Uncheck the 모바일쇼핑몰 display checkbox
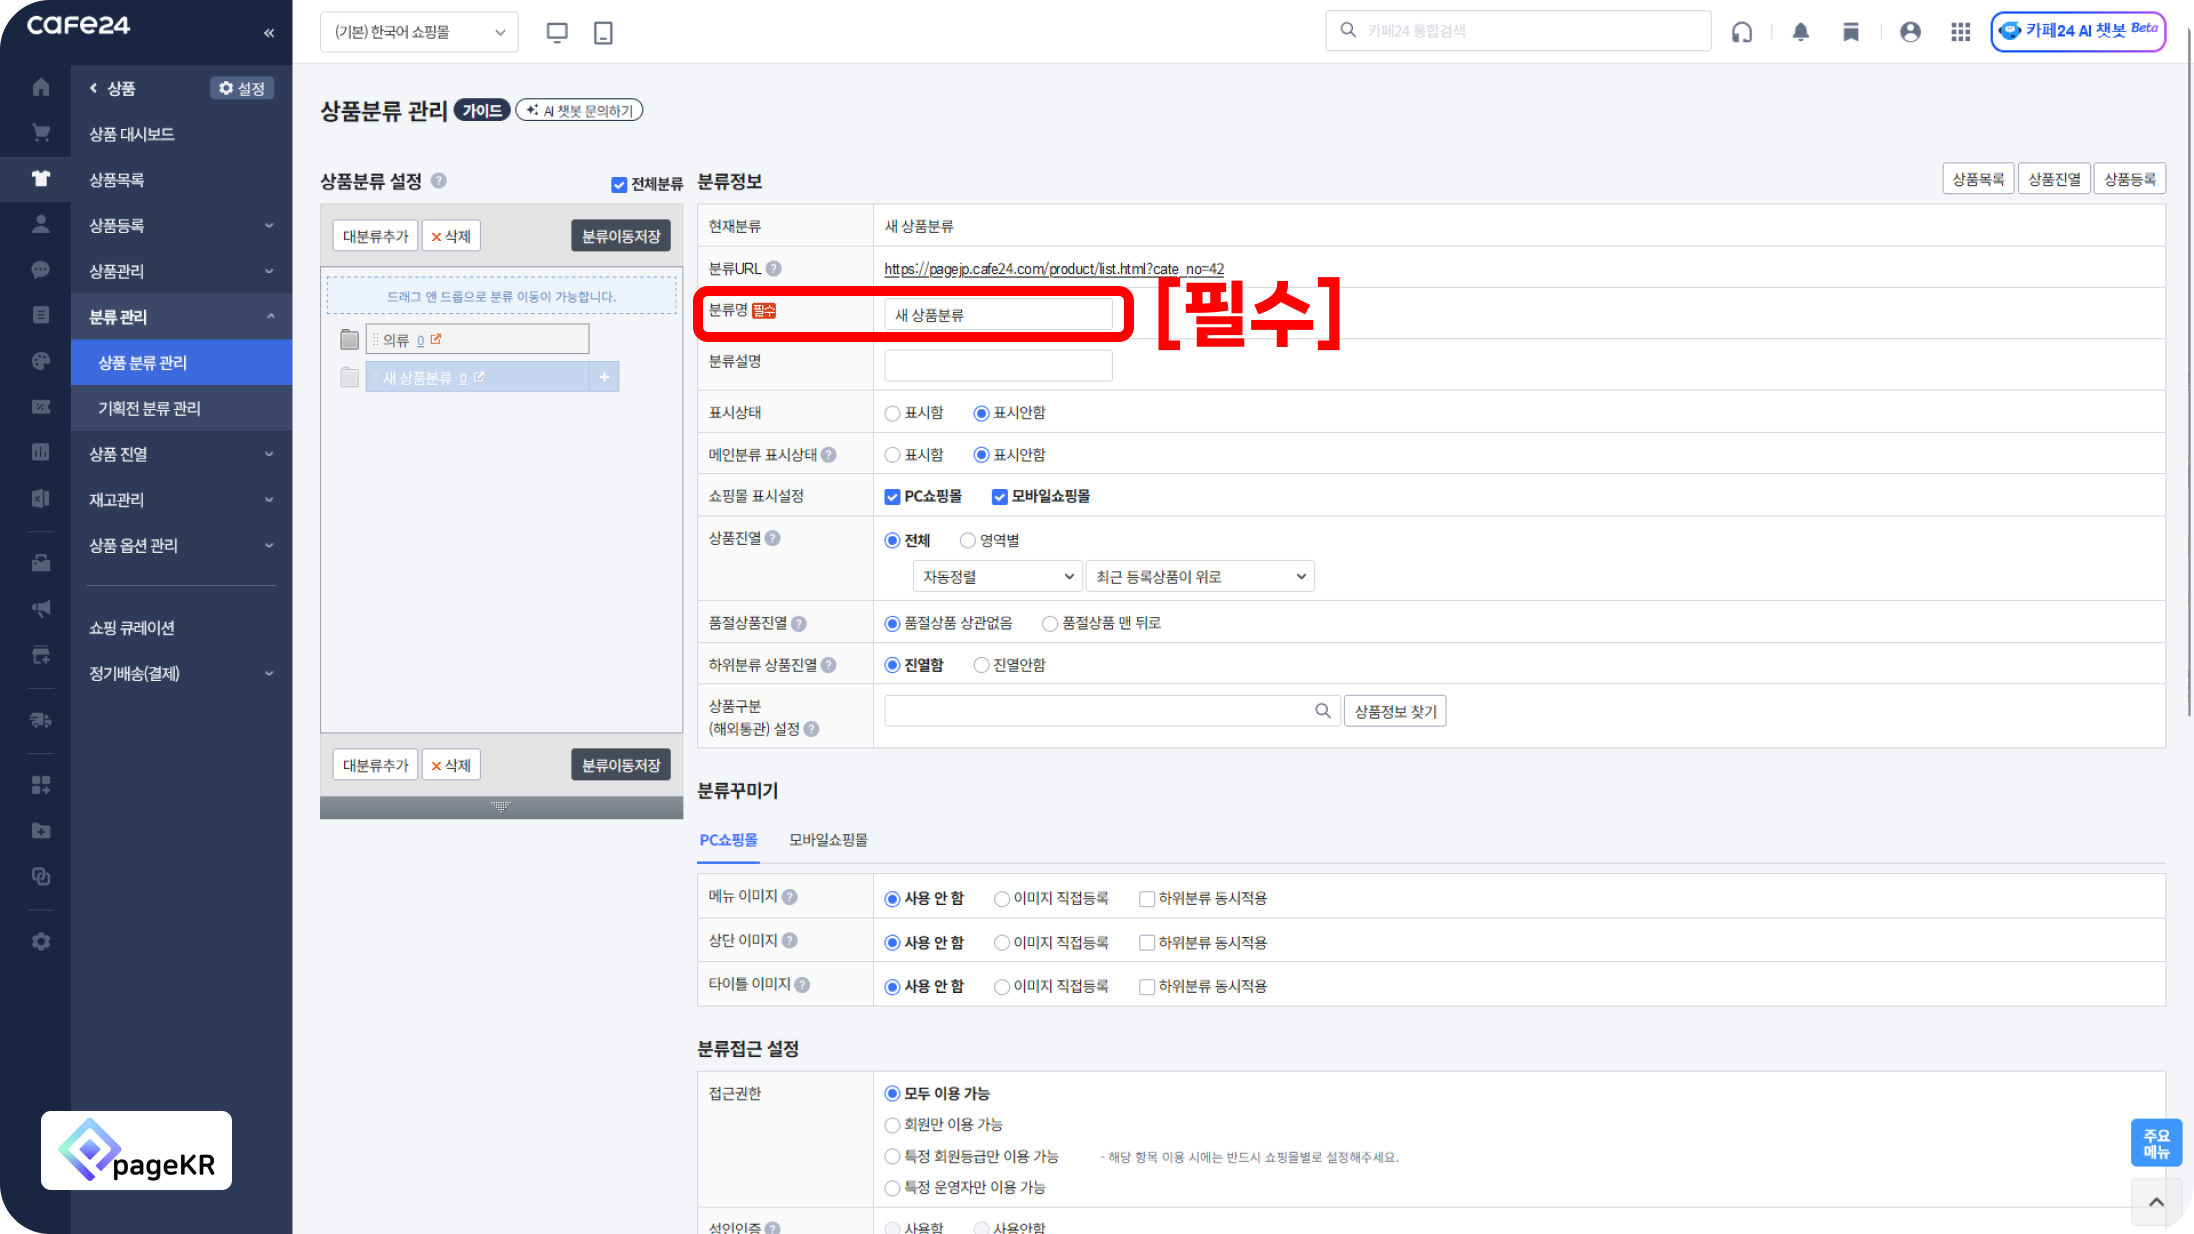 click(x=999, y=497)
